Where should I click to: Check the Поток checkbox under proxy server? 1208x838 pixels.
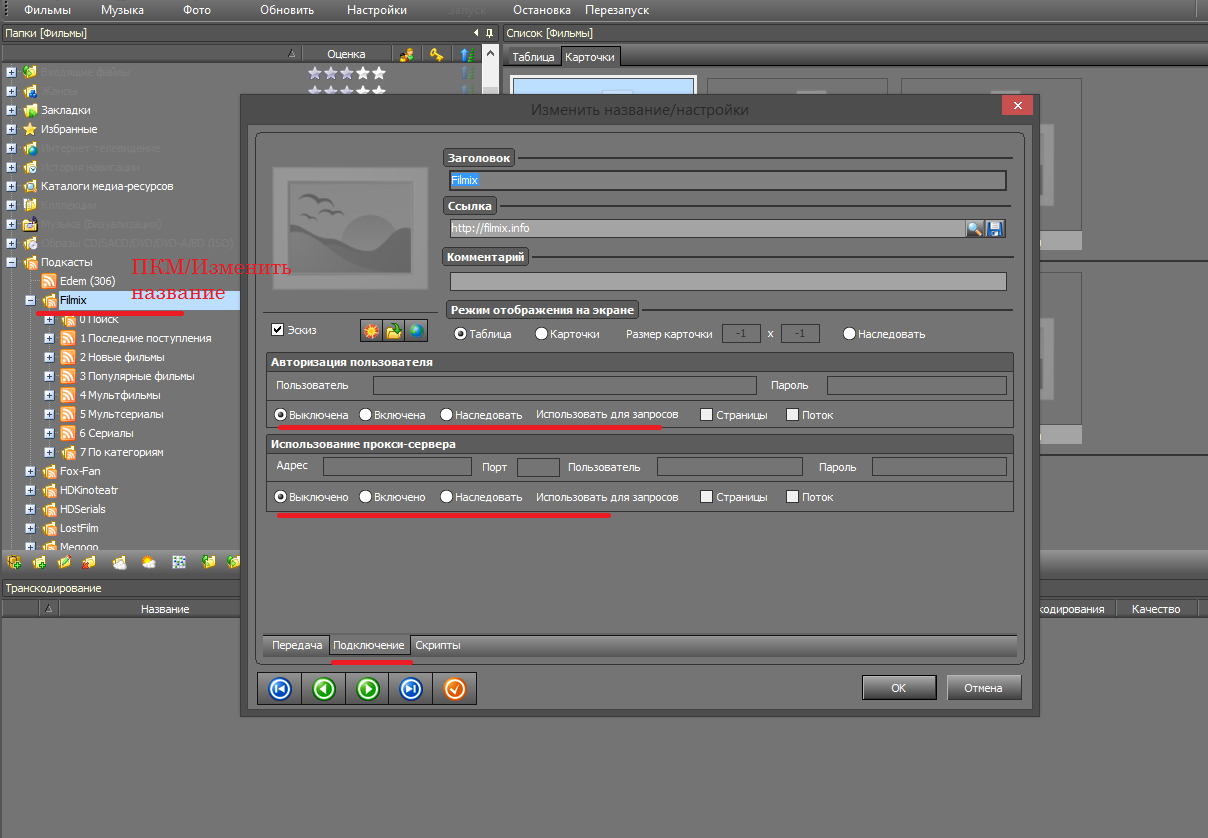click(793, 497)
